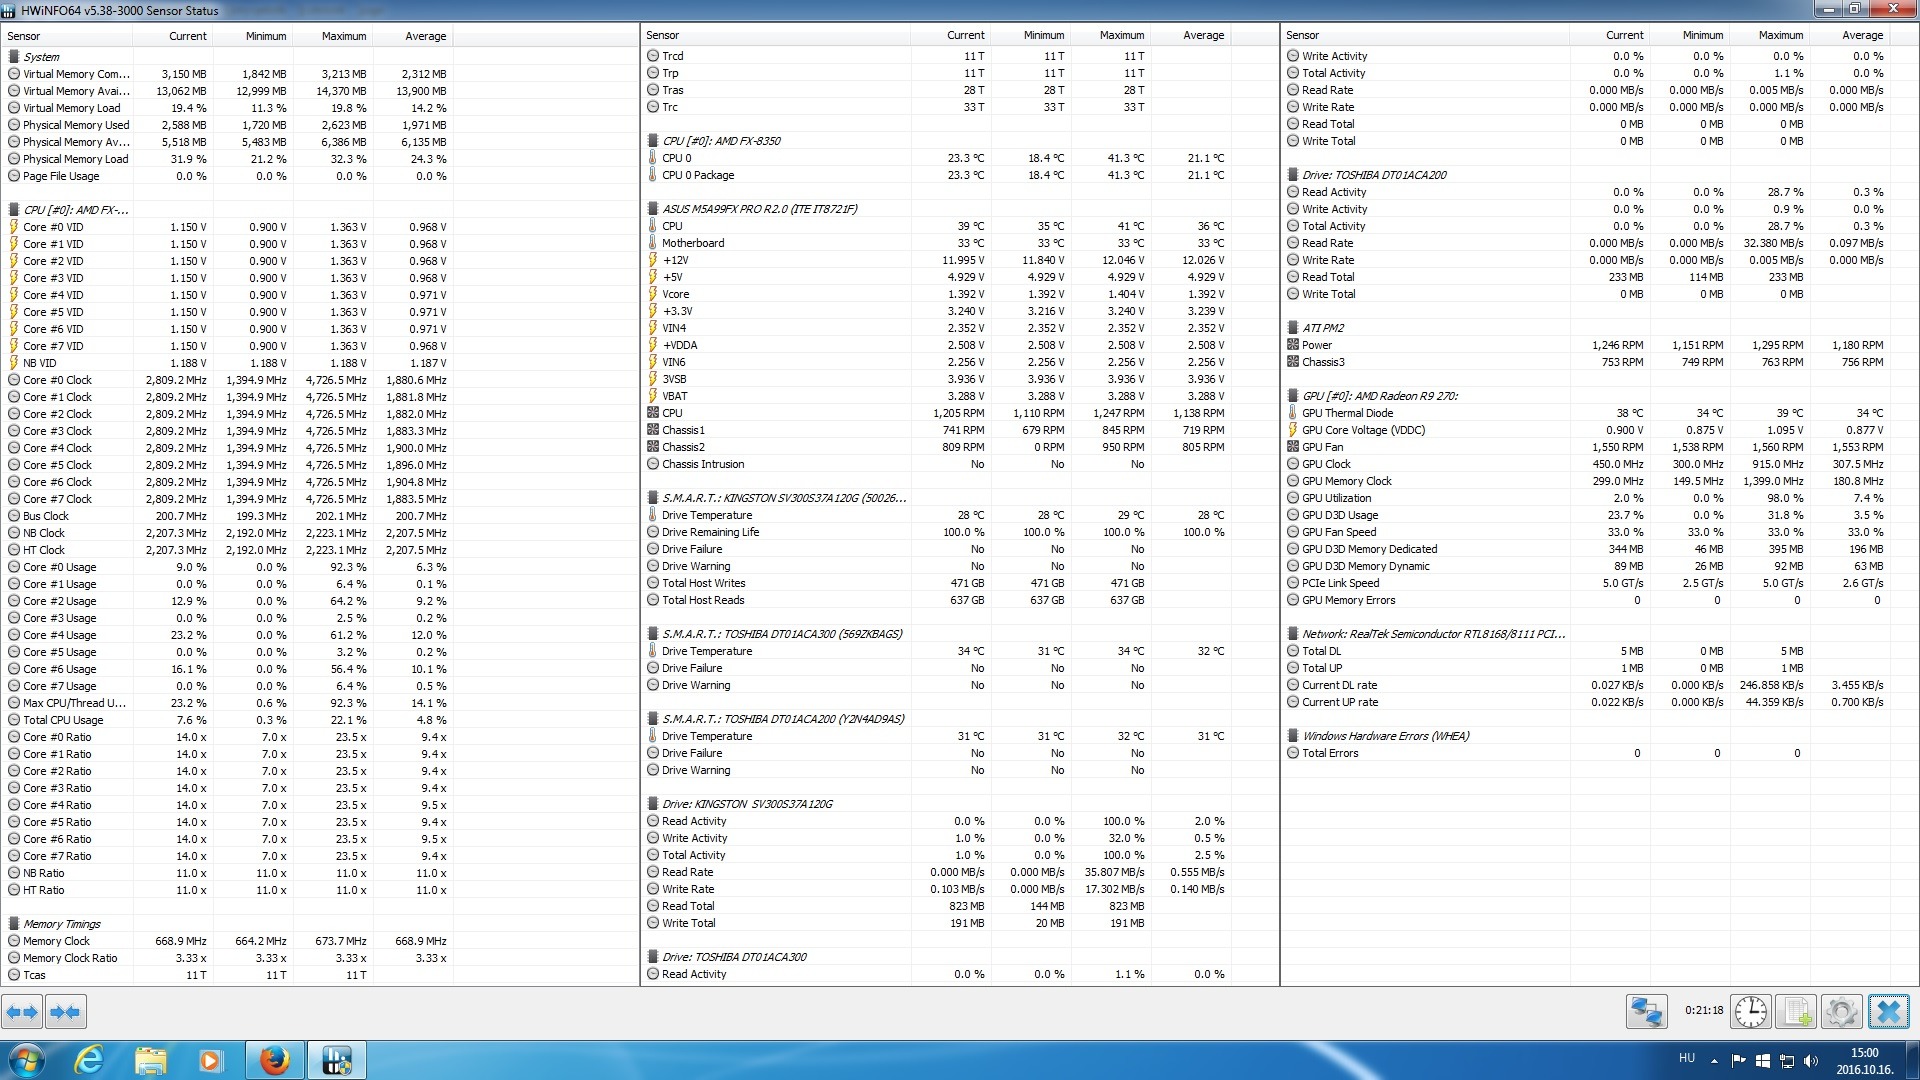This screenshot has width=1920, height=1080.
Task: Click the Action Center flag tray icon
Action: point(1738,1061)
